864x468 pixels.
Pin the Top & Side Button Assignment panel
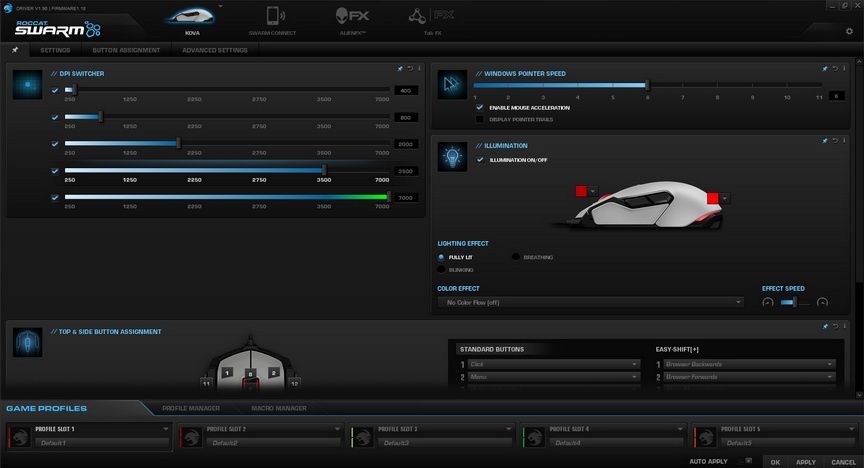coord(825,326)
